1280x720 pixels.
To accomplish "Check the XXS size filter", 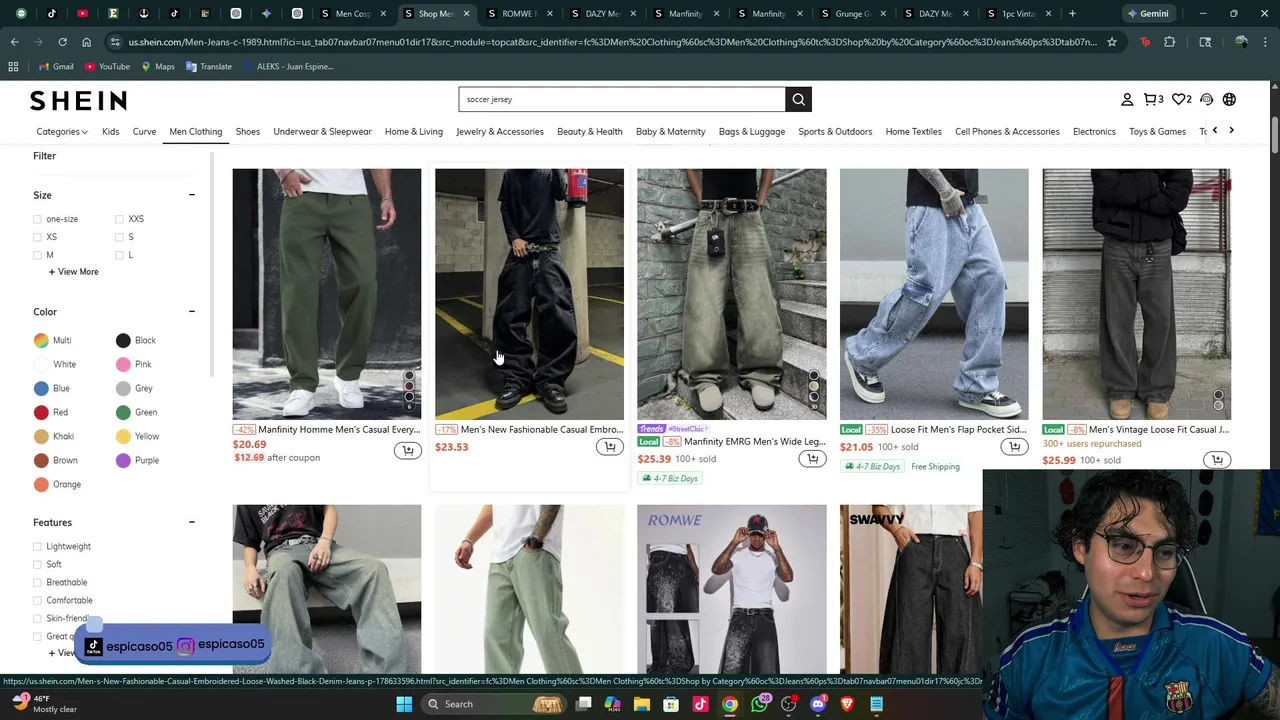I will pyautogui.click(x=119, y=219).
